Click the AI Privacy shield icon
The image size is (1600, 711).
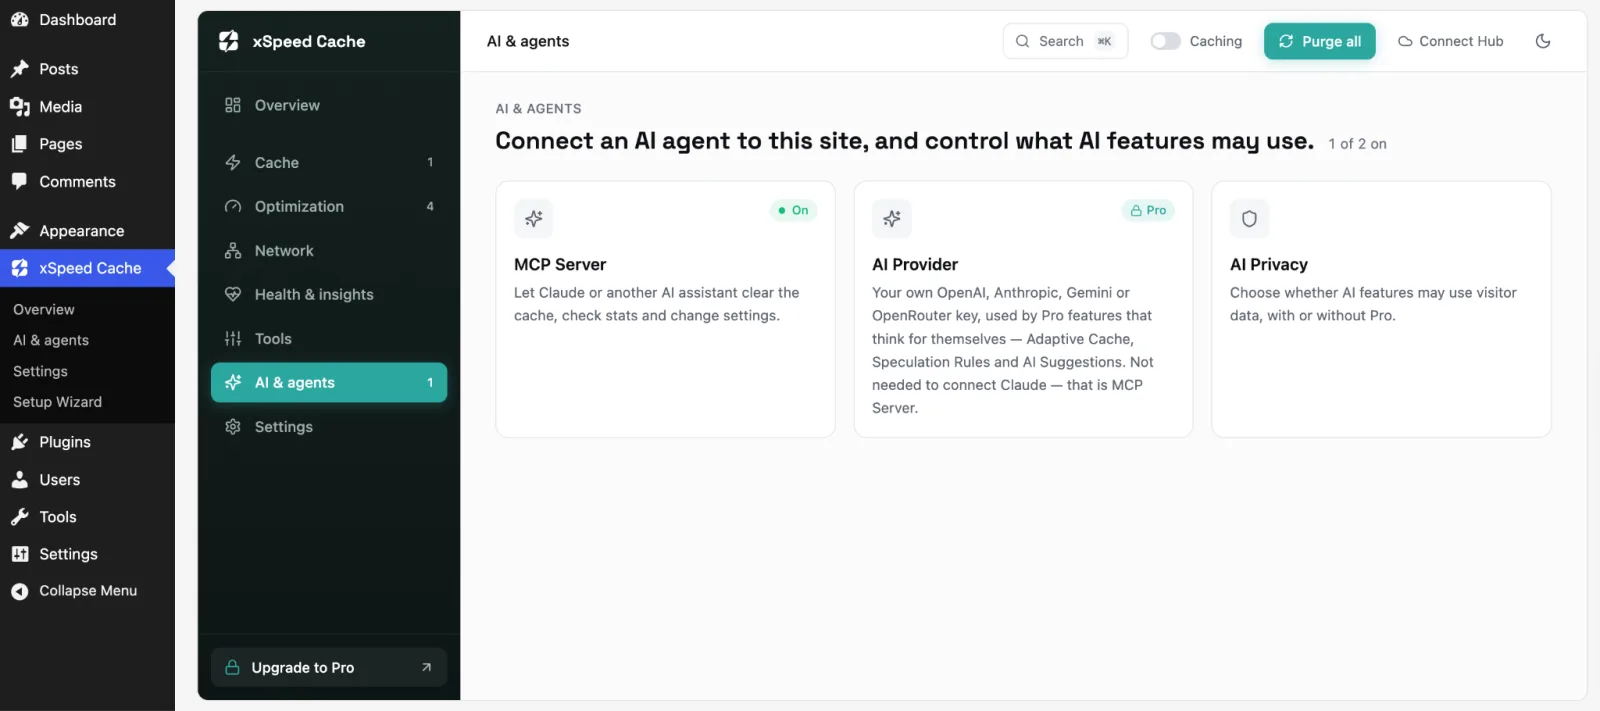(x=1249, y=218)
